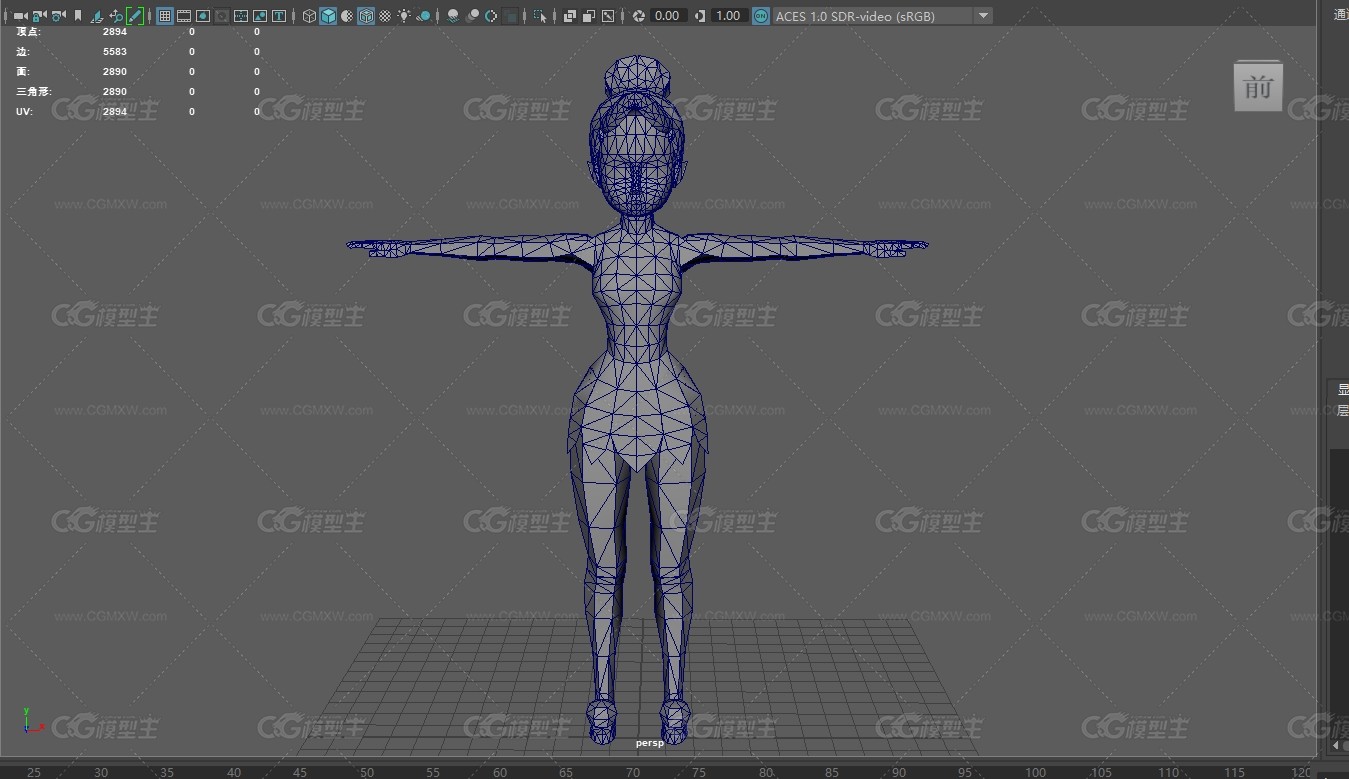Toggle the Safe Title icon
Viewport: 1349px width, 779px height.
(x=279, y=16)
